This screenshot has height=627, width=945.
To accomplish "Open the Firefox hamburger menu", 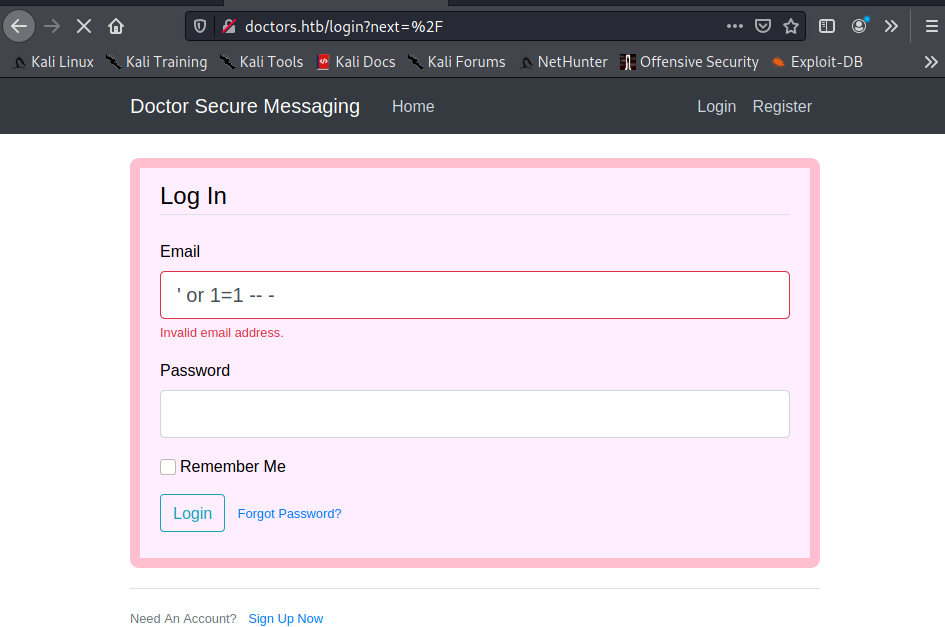I will pos(932,27).
